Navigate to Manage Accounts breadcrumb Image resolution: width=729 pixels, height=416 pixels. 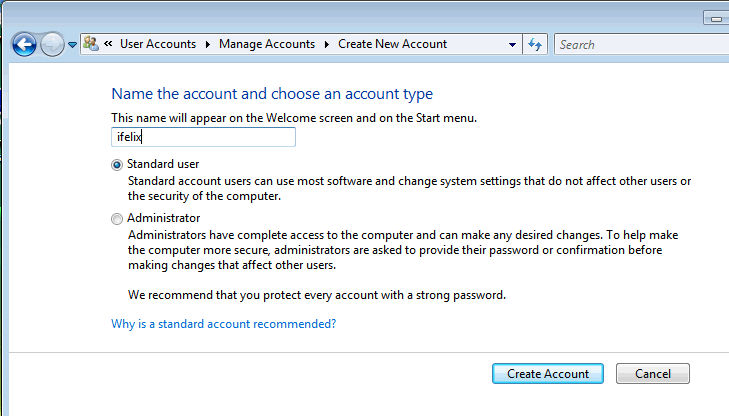point(266,44)
